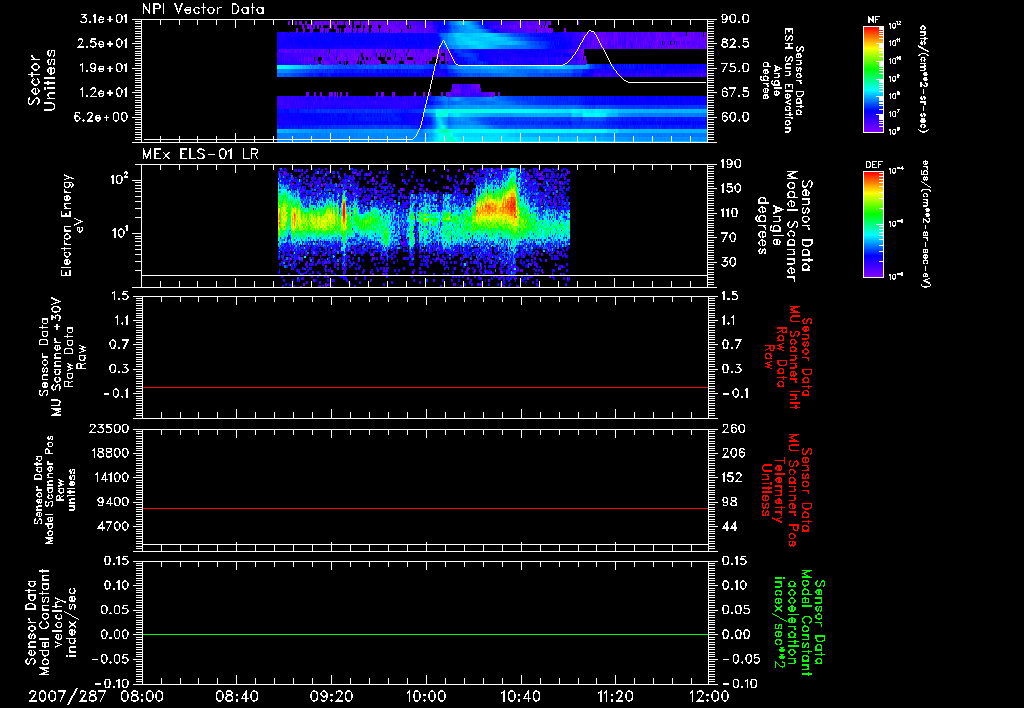1024x708 pixels.
Task: Click the 10:00 time axis label
Action: pyautogui.click(x=426, y=696)
